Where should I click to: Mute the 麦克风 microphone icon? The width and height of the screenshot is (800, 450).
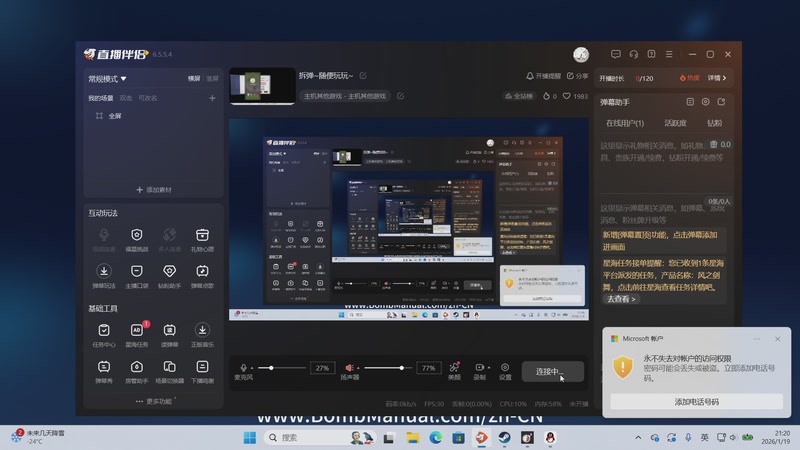pyautogui.click(x=243, y=367)
